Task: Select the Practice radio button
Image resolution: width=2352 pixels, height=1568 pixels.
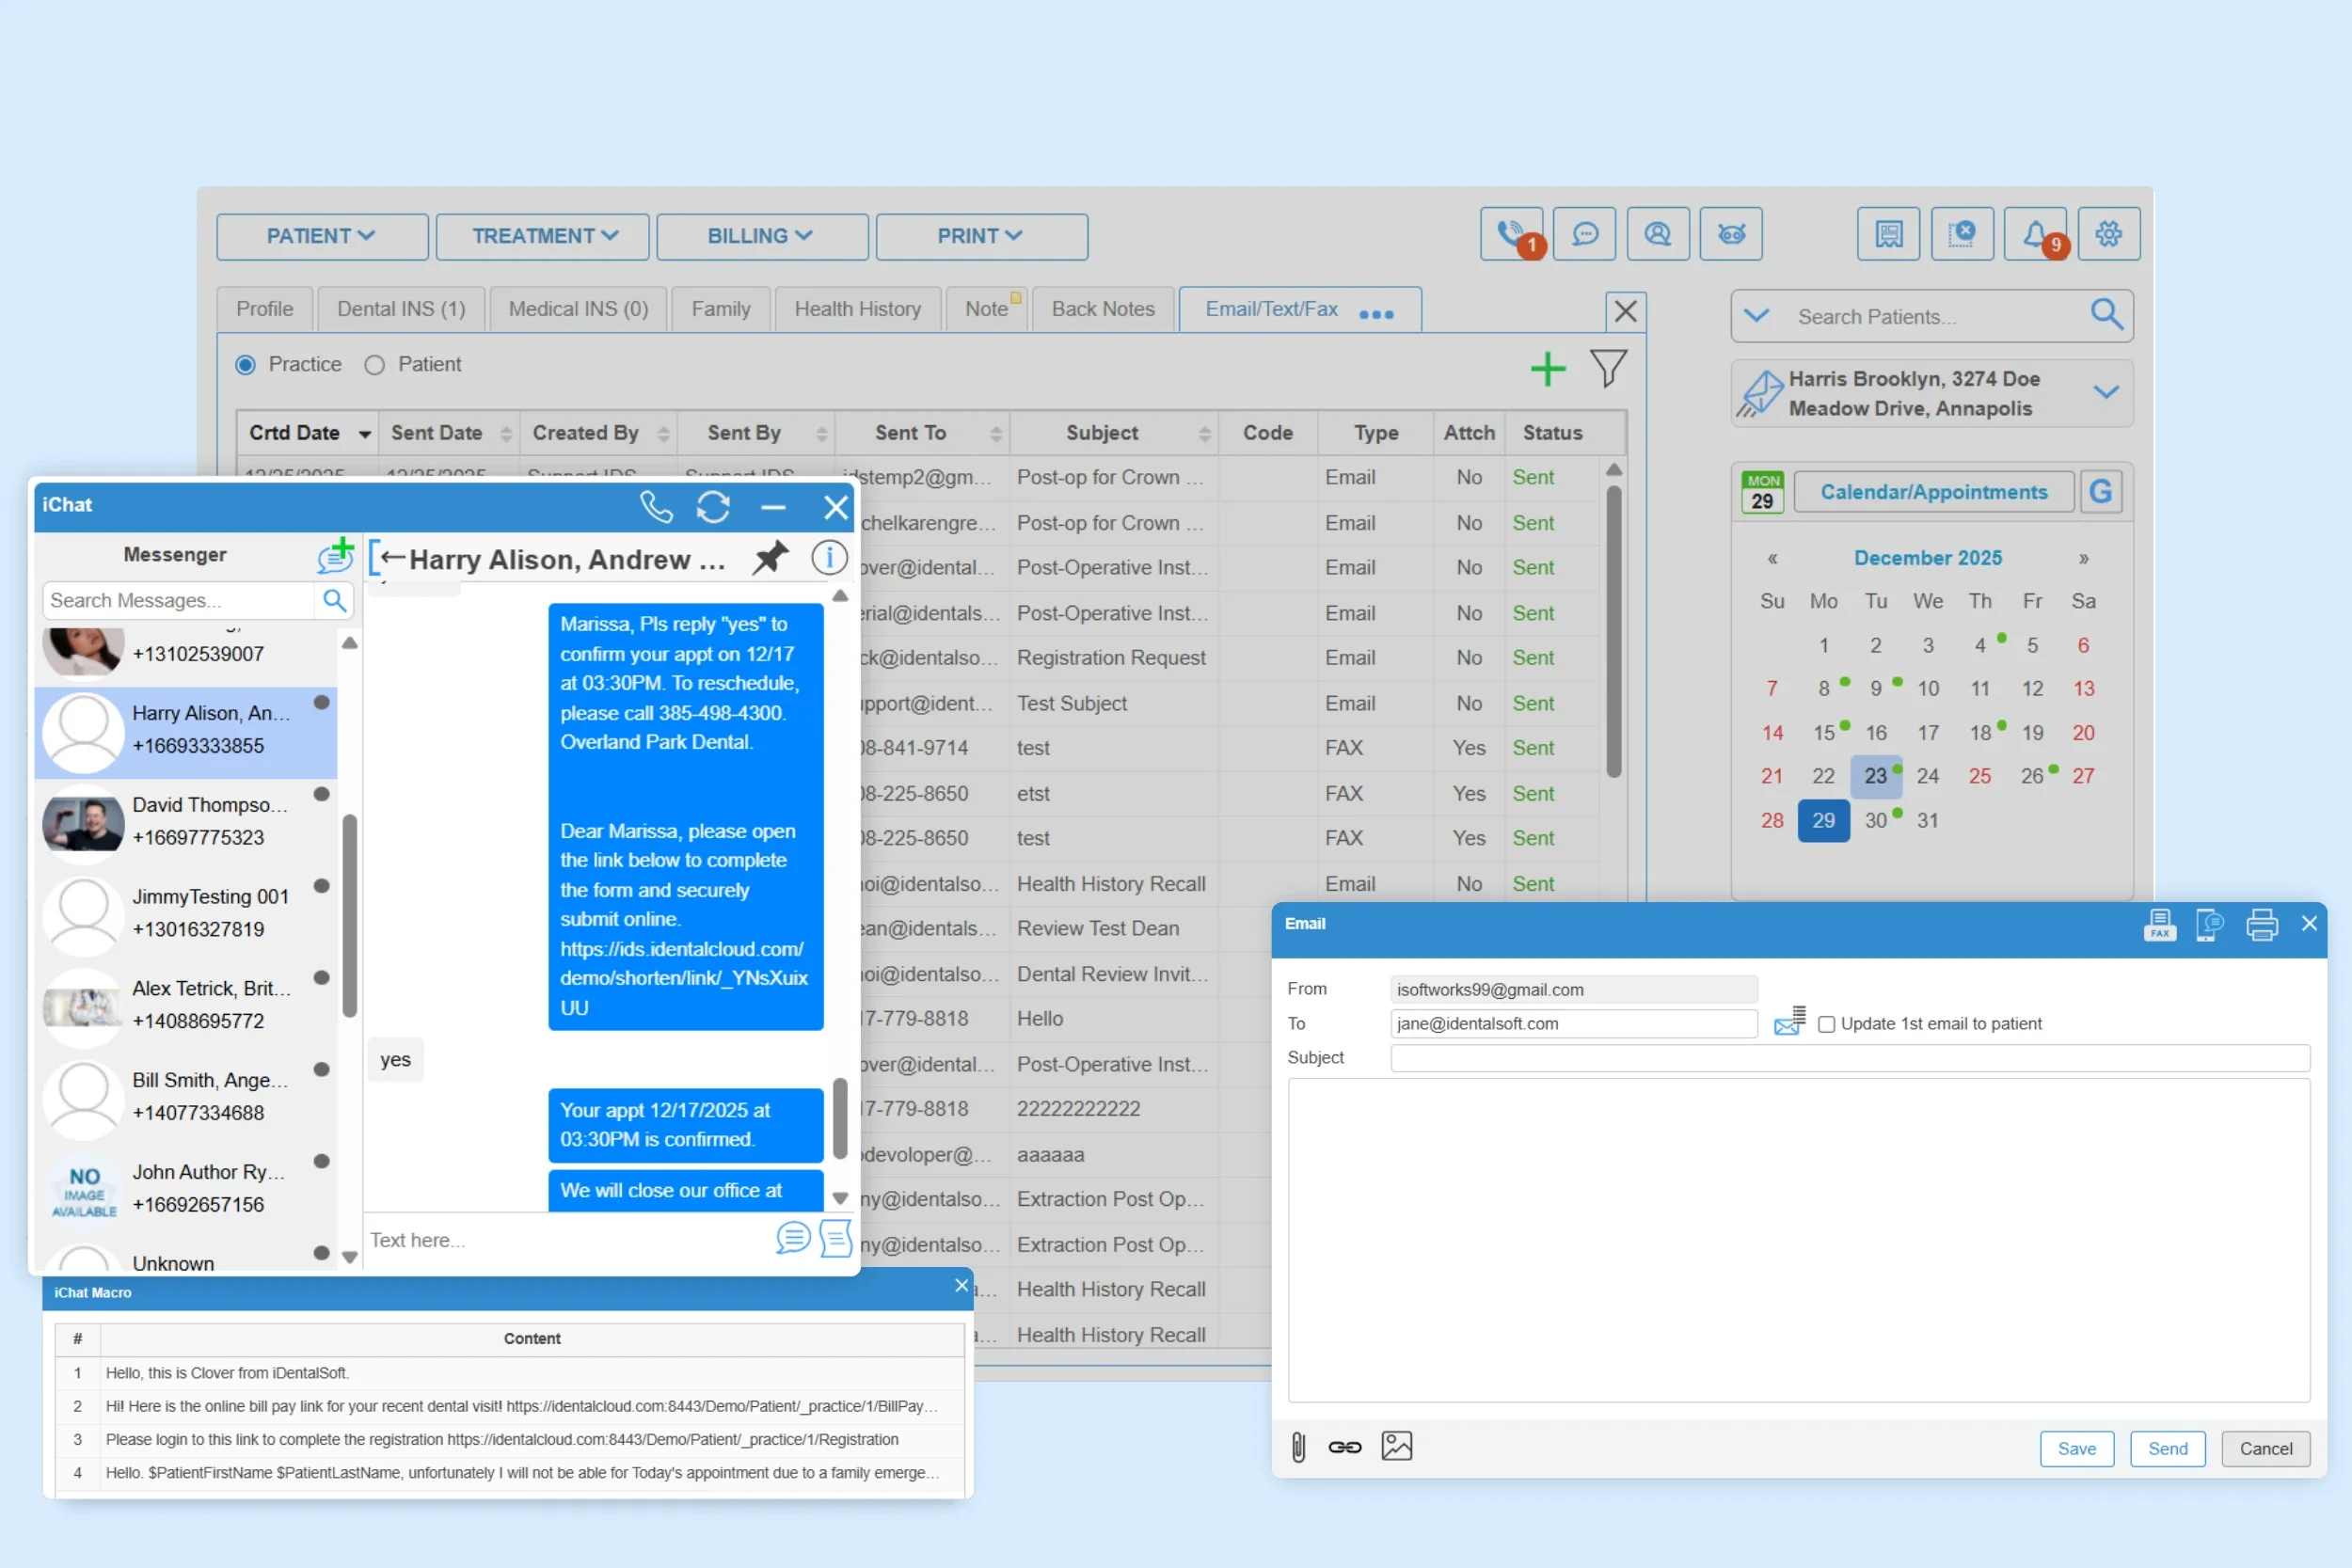Action: (x=245, y=364)
